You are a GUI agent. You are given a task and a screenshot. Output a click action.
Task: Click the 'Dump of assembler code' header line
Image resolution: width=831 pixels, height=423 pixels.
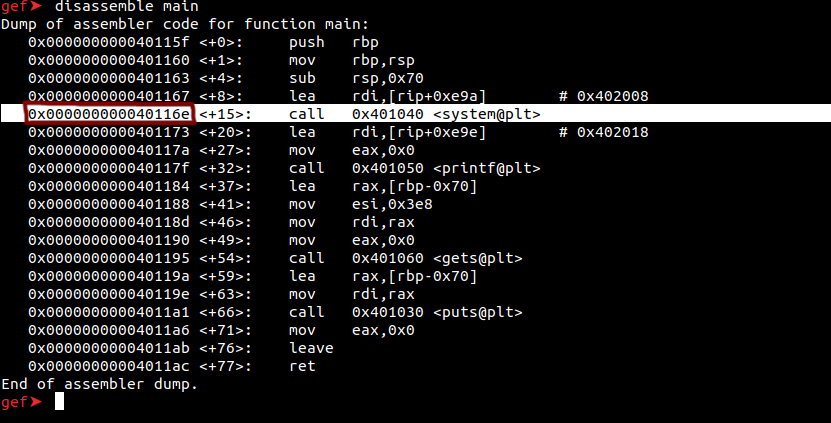[x=184, y=24]
